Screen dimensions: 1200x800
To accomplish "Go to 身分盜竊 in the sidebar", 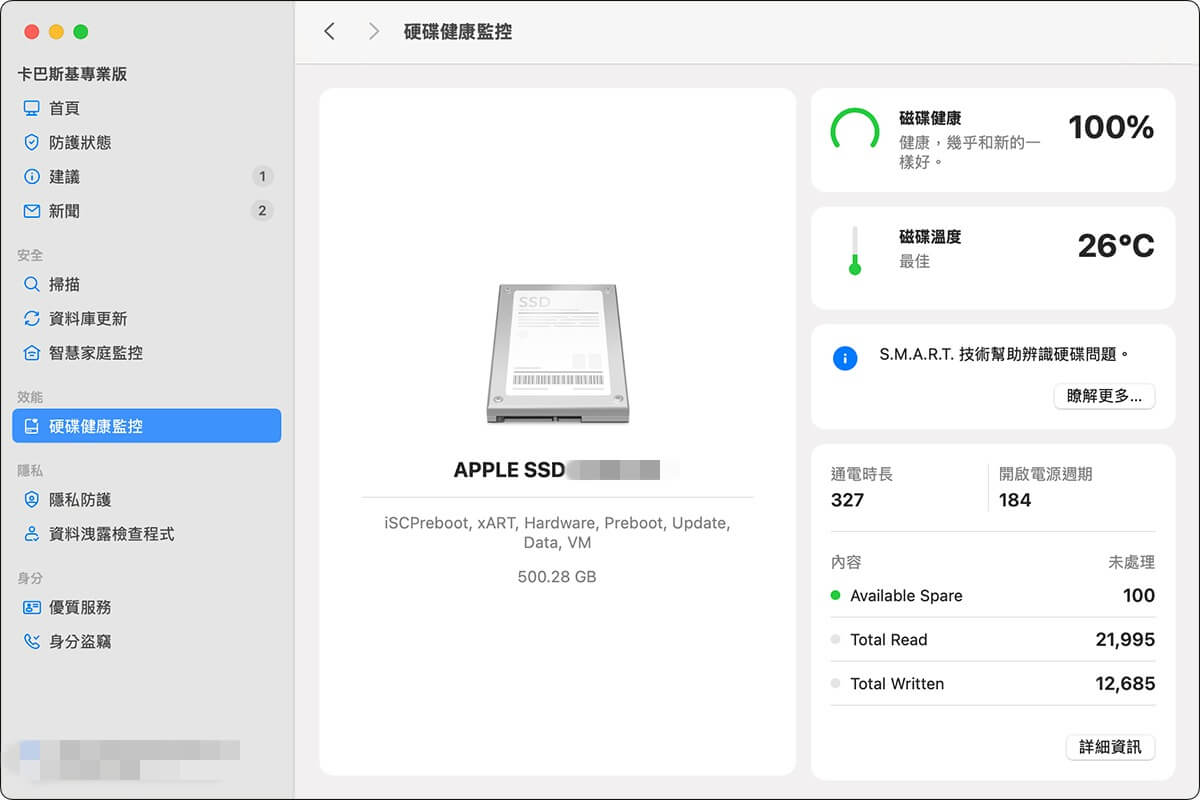I will coord(80,642).
